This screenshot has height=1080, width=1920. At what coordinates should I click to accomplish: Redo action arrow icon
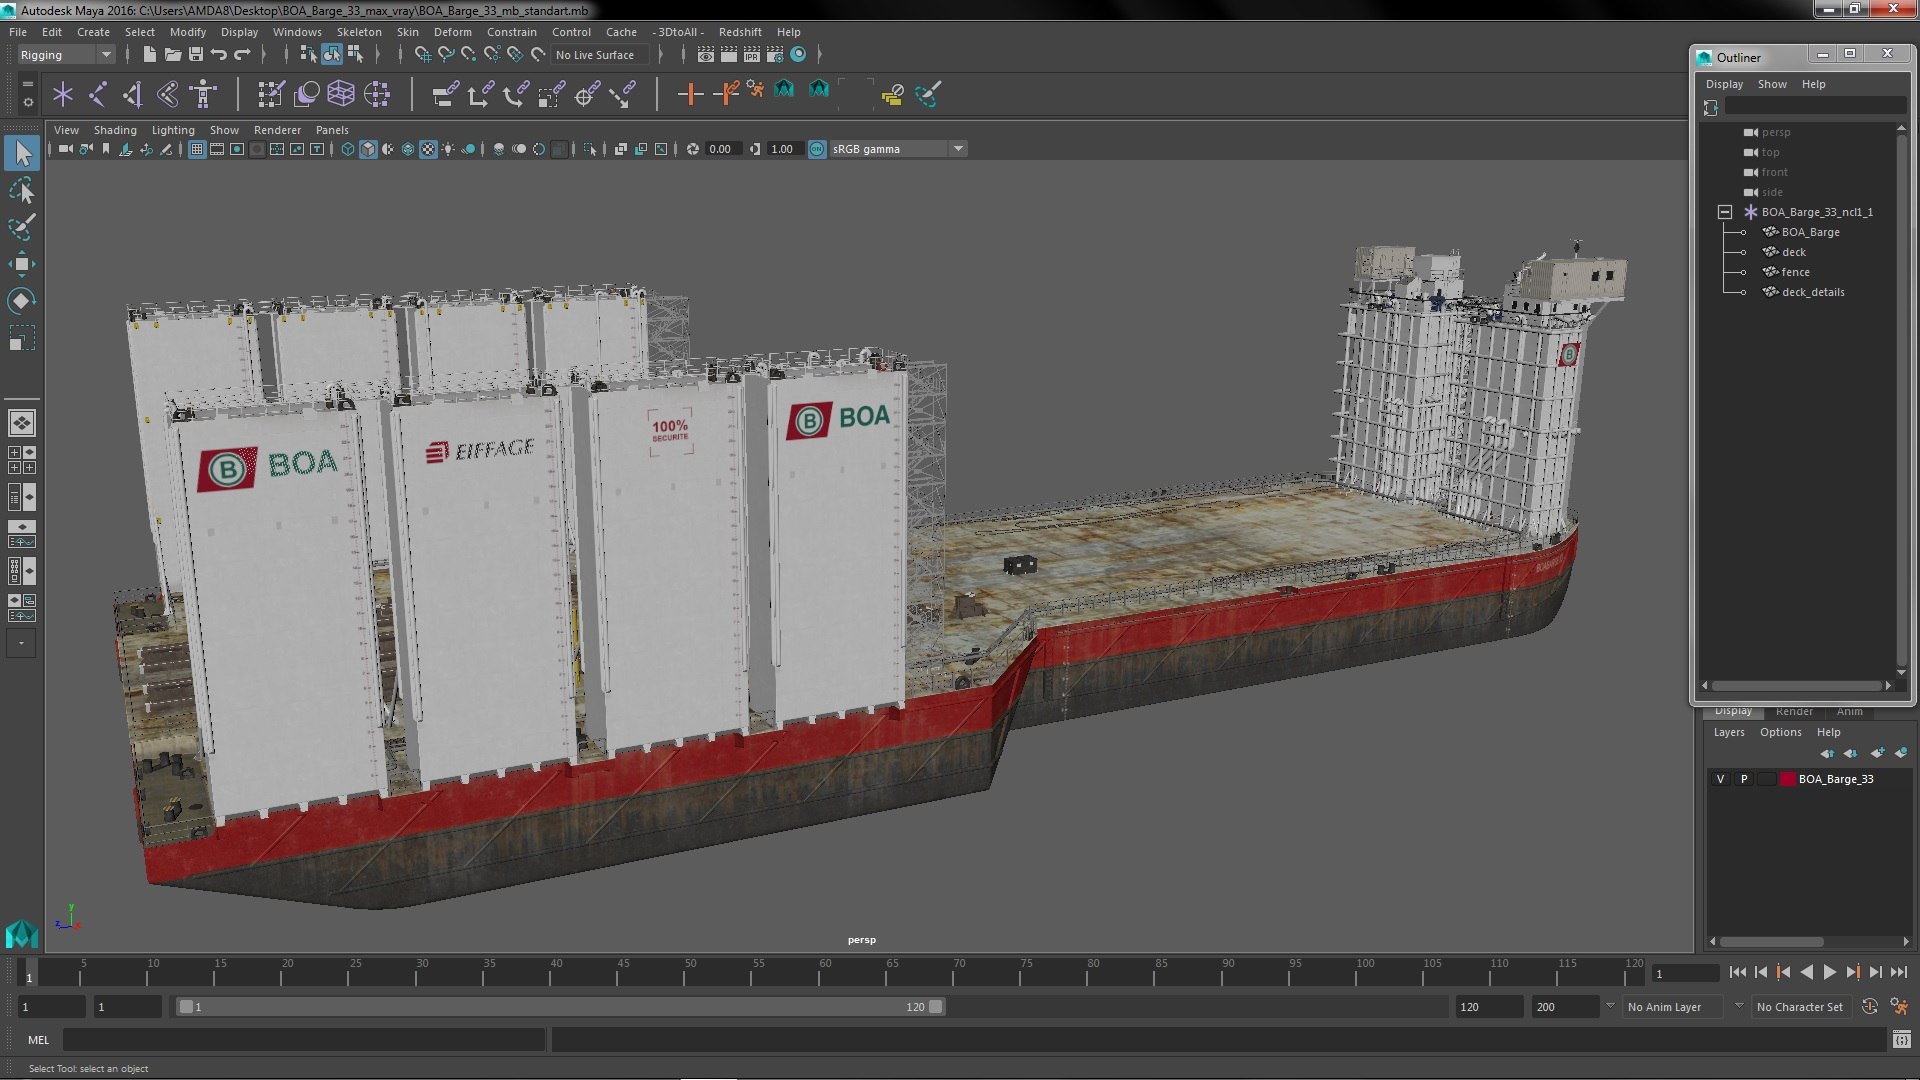(242, 55)
